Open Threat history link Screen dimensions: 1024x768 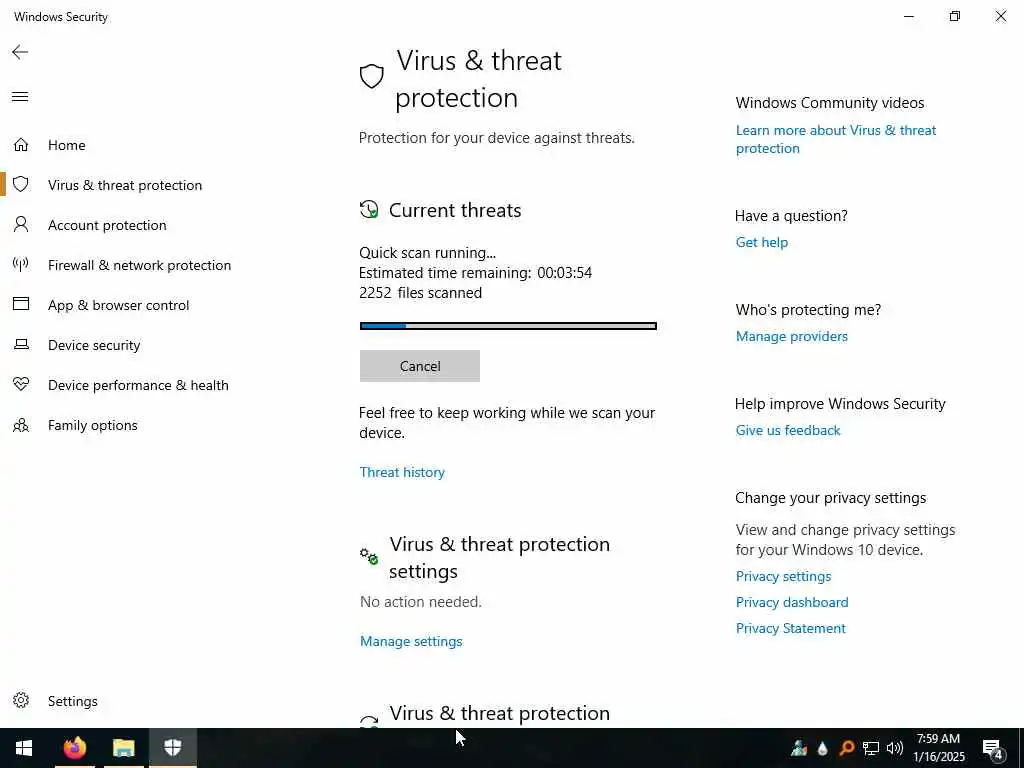(402, 472)
